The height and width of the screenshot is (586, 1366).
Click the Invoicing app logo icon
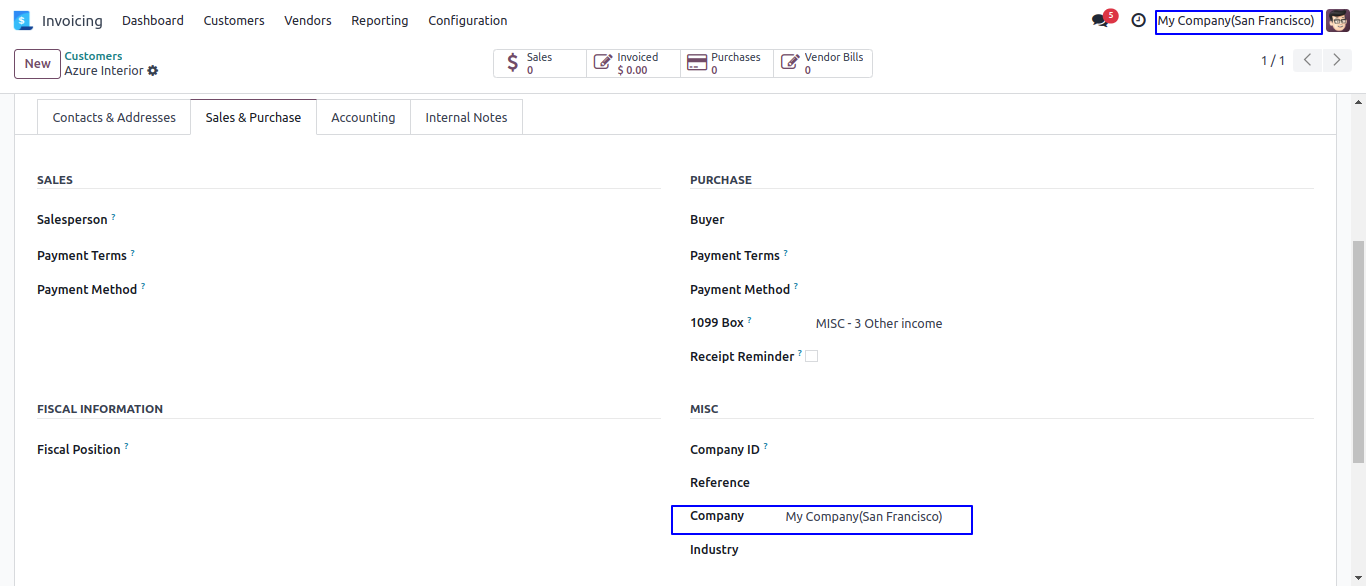(22, 21)
